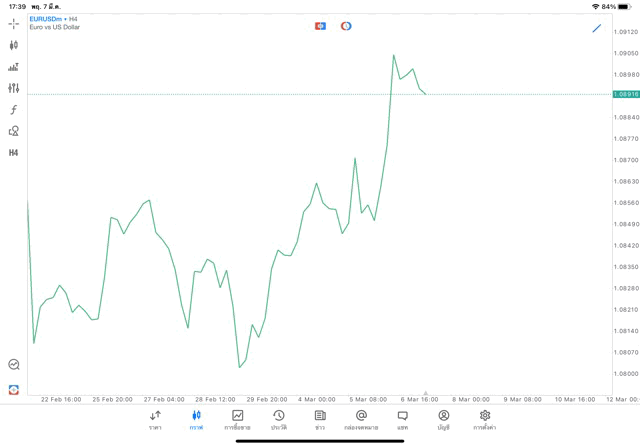Open chart settings sliders icon
The height and width of the screenshot is (447, 640).
13,88
